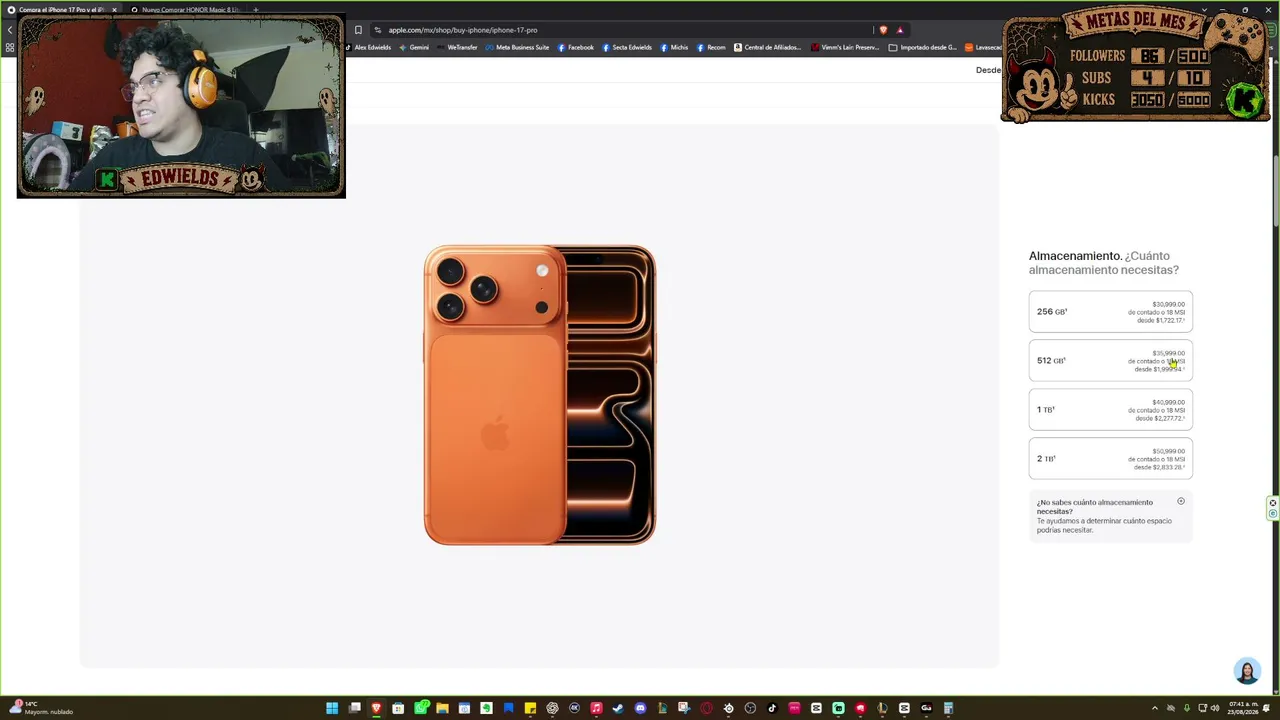Choose the 512 GB storage option
This screenshot has width=1280, height=720.
tap(1110, 361)
